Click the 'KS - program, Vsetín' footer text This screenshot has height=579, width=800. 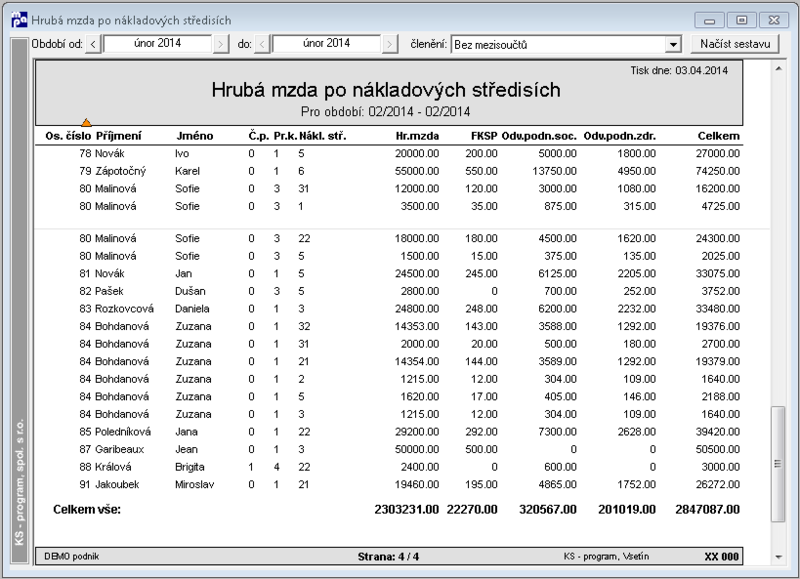pyautogui.click(x=606, y=557)
